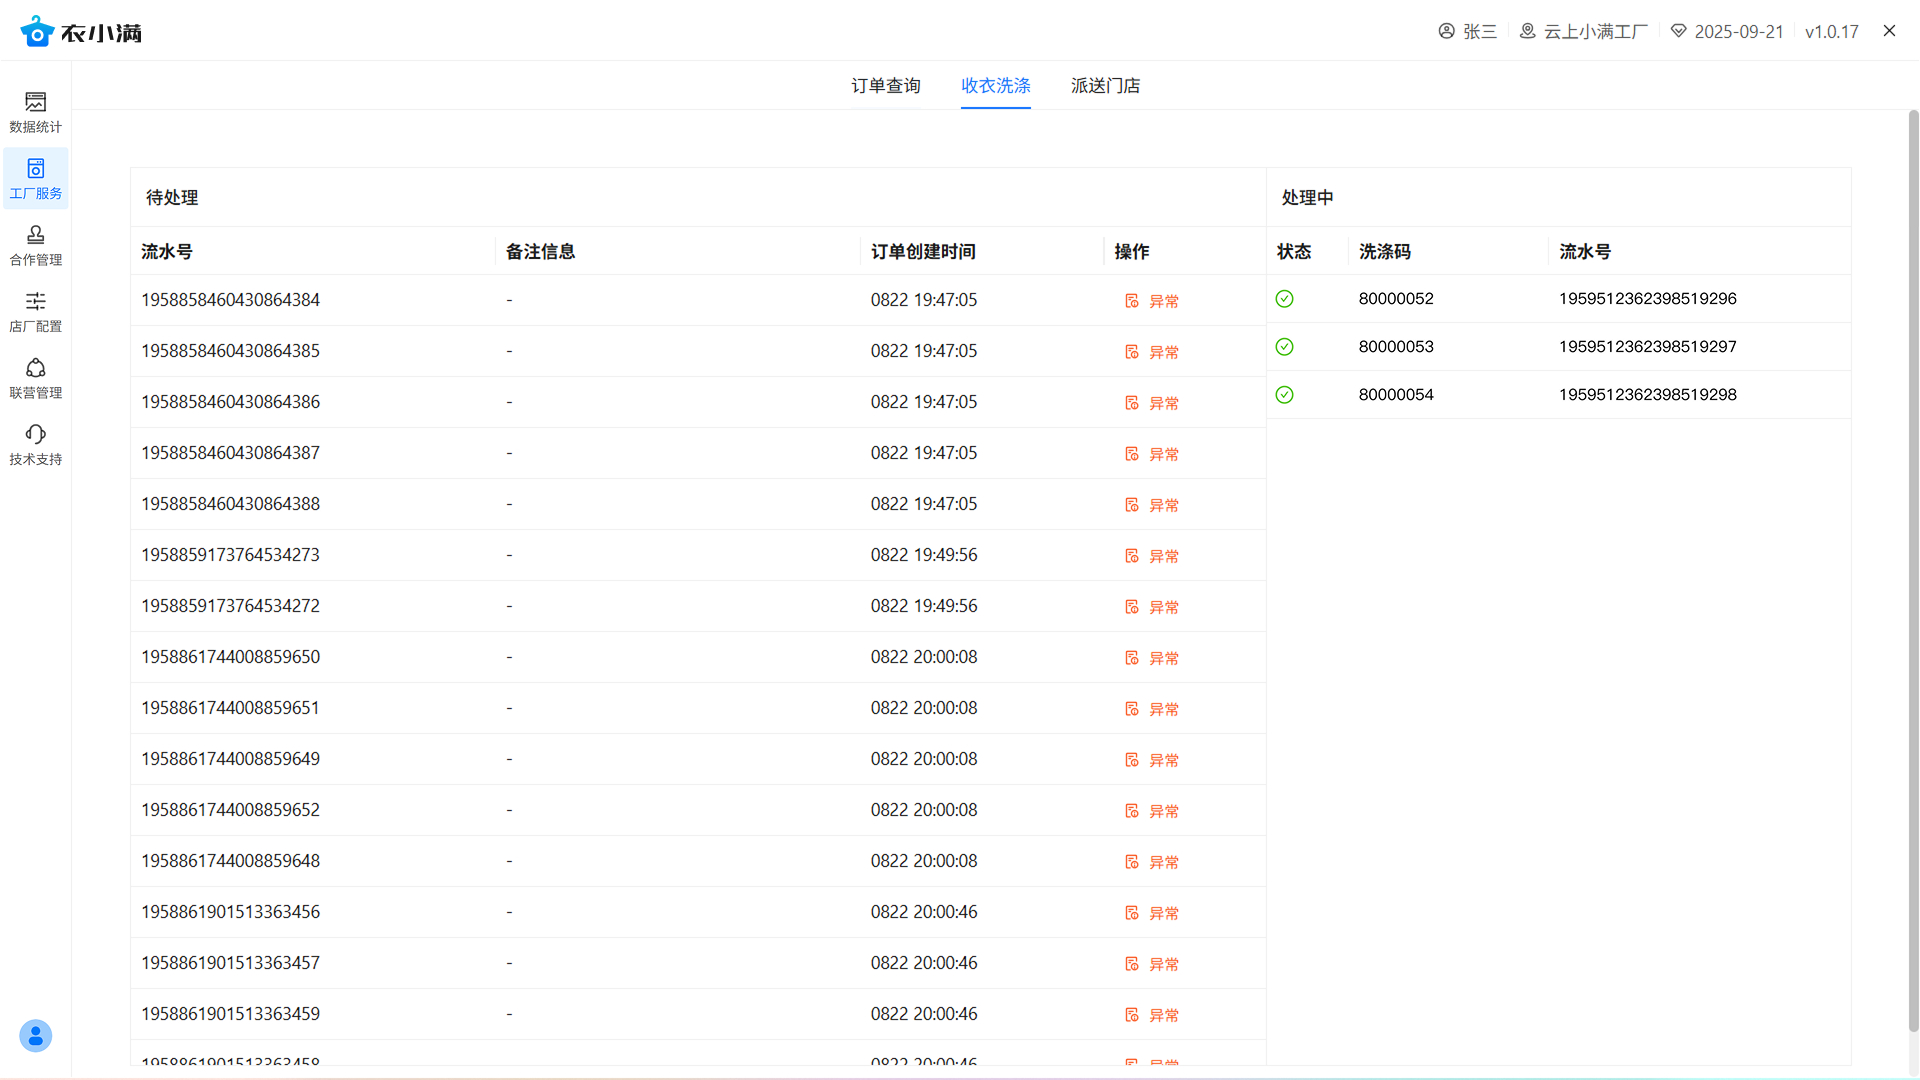
Task: Select the 收衣洗涤 tab
Action: pyautogui.click(x=995, y=86)
